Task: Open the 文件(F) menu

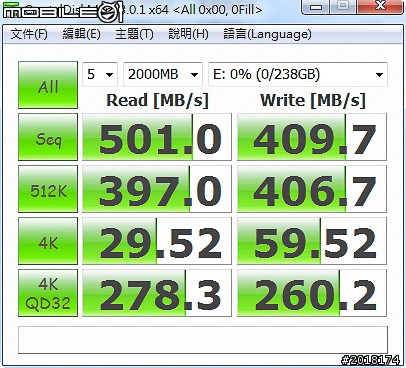Action: tap(29, 34)
